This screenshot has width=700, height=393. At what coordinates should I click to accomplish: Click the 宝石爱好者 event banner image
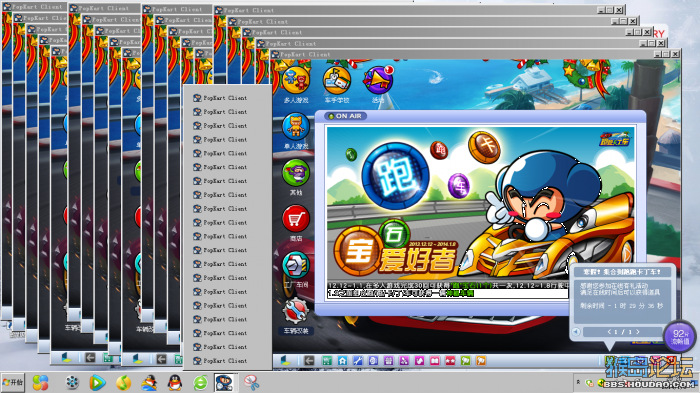click(480, 204)
